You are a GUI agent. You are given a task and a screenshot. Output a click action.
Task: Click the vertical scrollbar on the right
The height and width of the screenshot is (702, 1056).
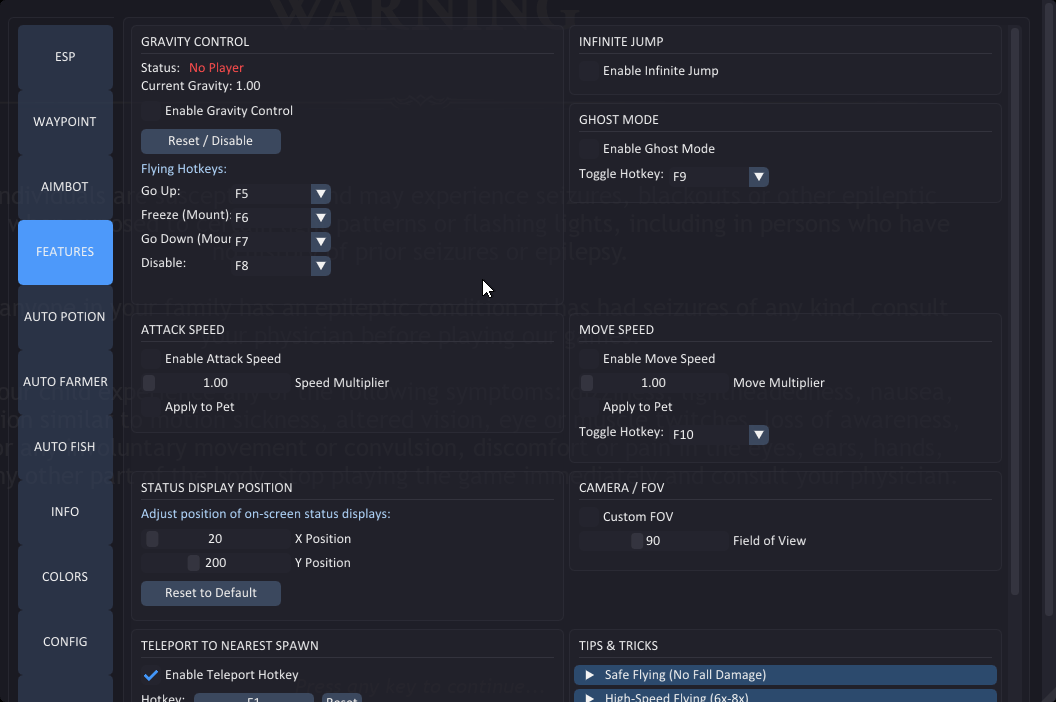[x=1014, y=300]
